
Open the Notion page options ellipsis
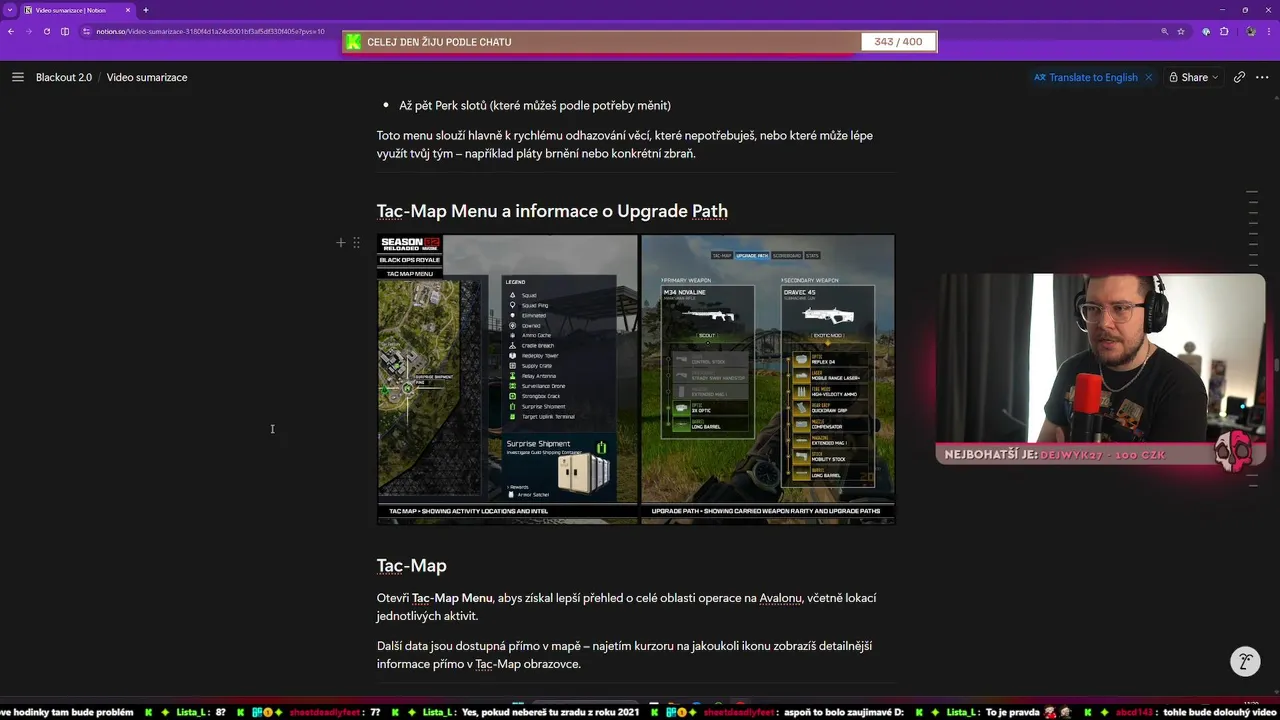pyautogui.click(x=1262, y=77)
